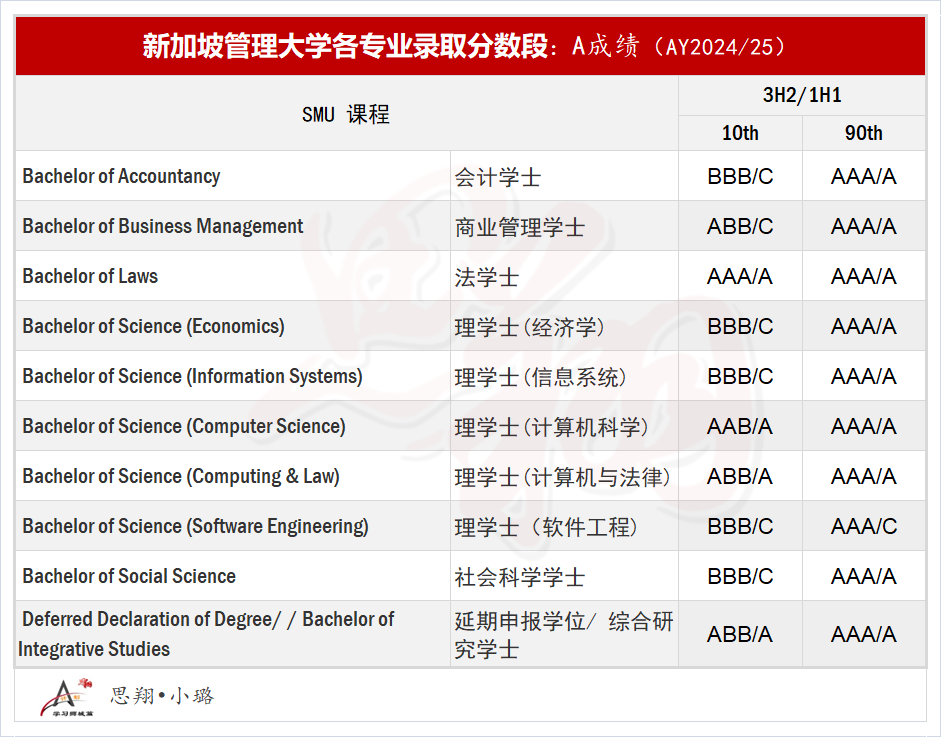
Task: Select 'Bachelor of Science (Economics)' text
Action: click(154, 326)
